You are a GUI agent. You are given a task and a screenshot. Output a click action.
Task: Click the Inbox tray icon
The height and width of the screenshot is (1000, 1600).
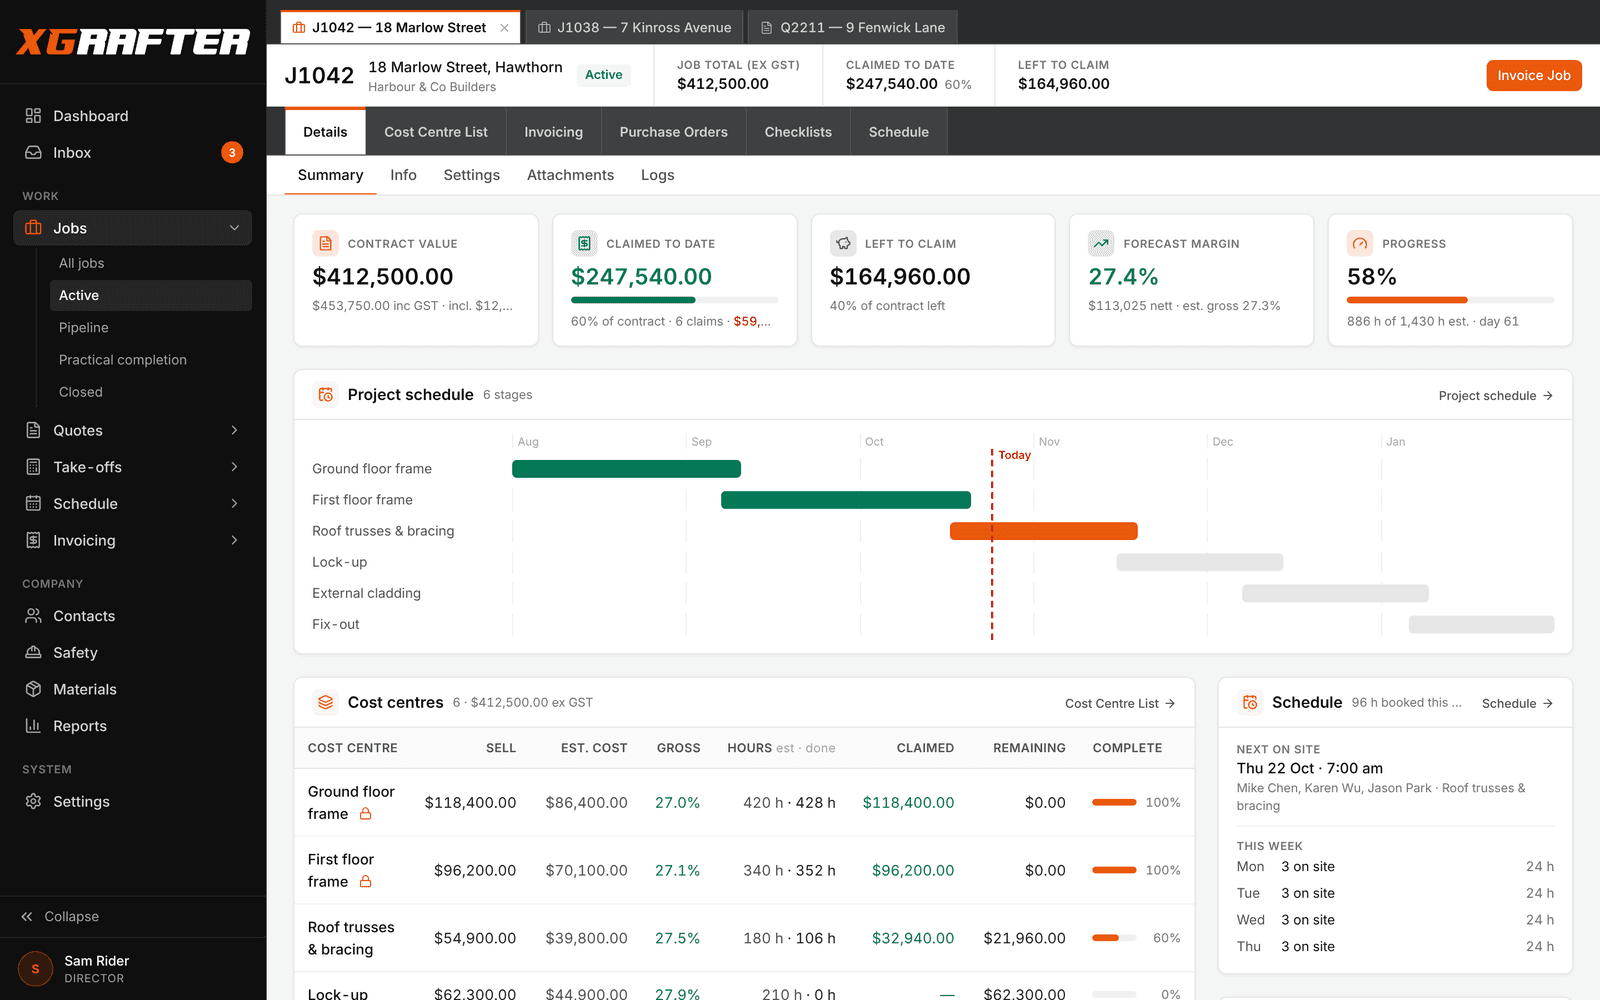click(x=33, y=153)
